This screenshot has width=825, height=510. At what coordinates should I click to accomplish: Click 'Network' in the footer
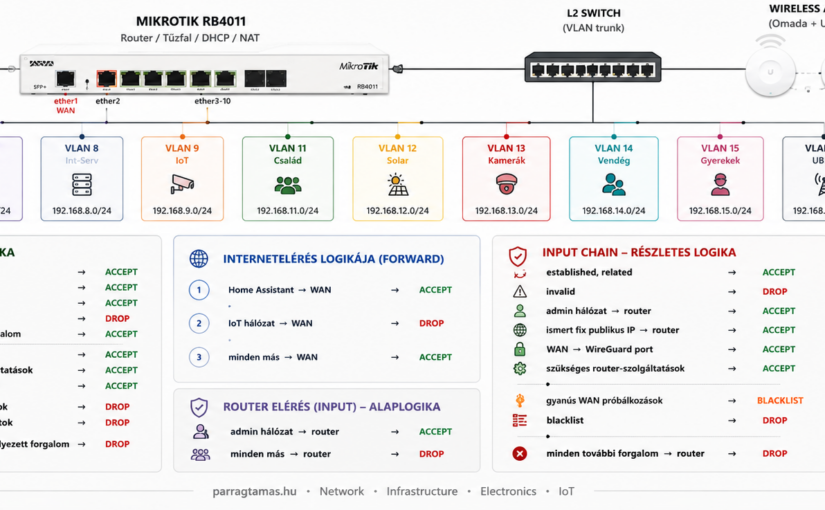point(341,492)
